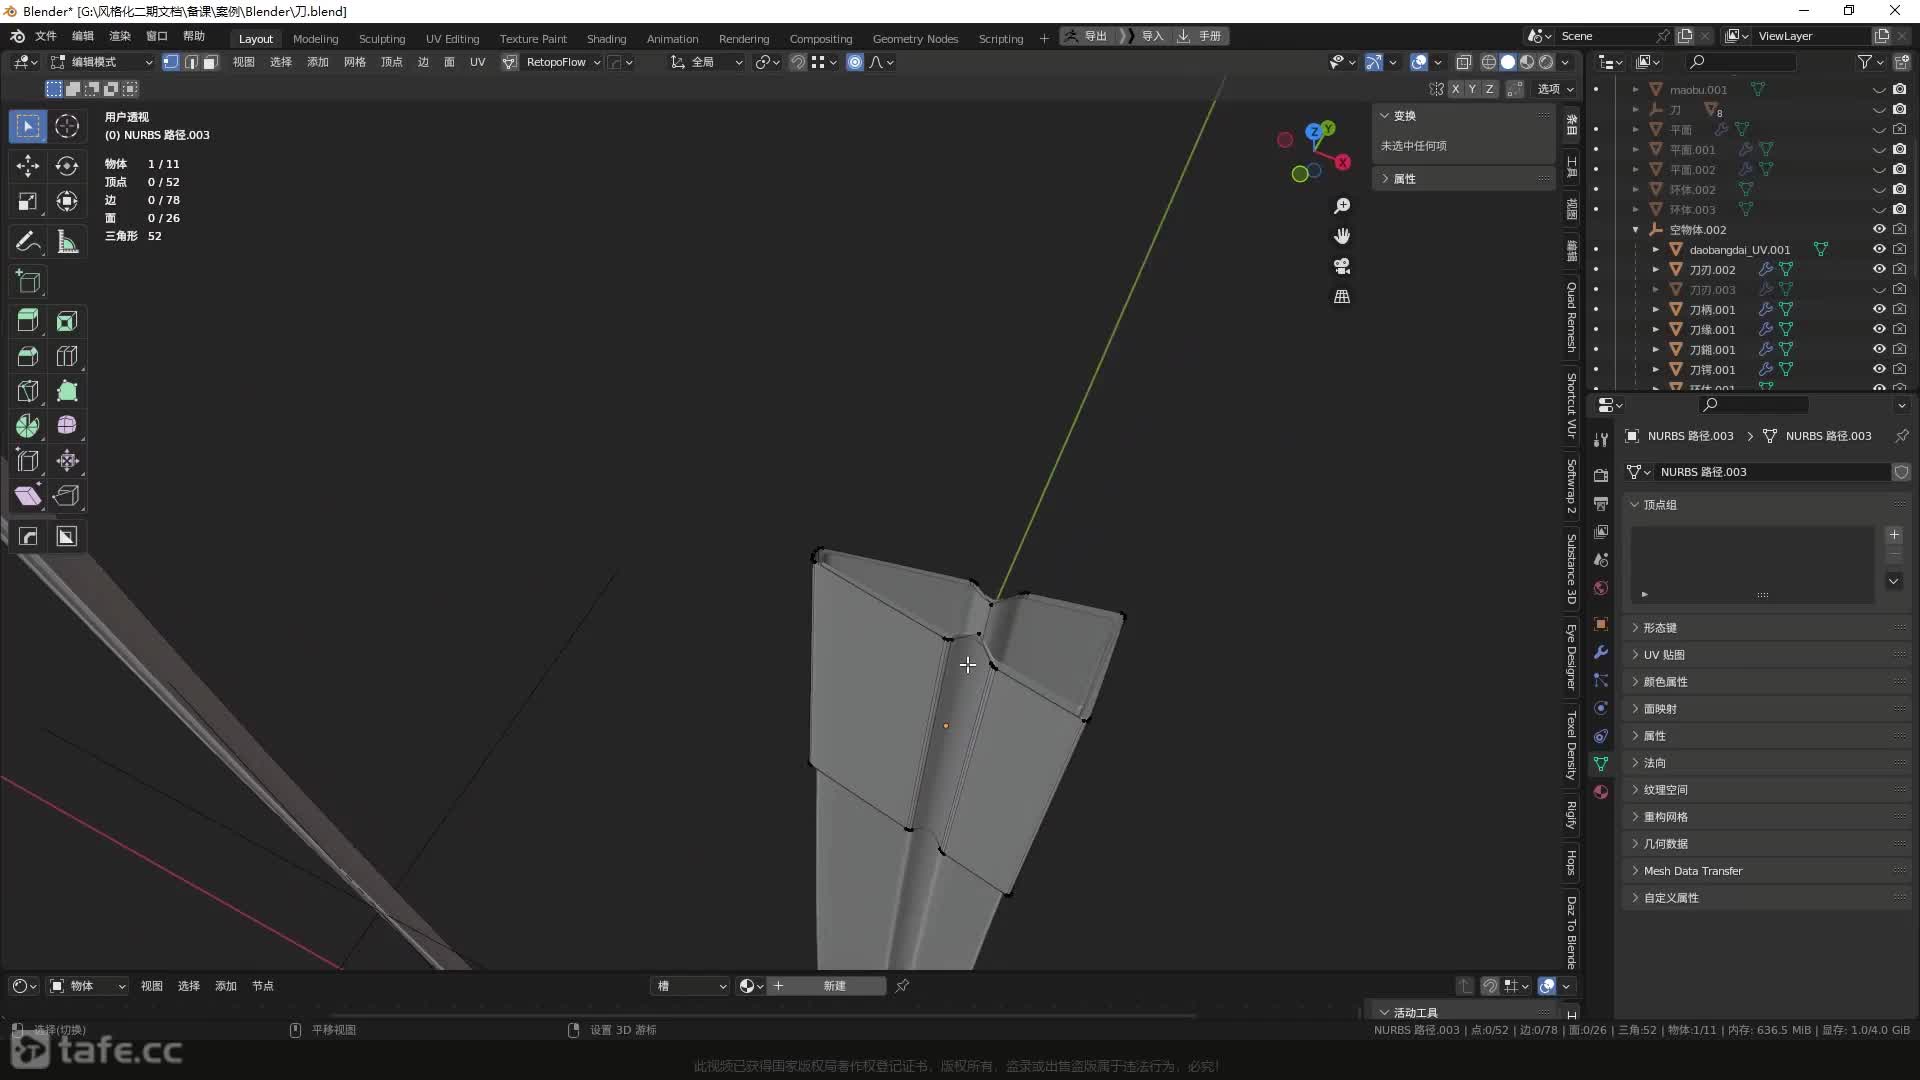This screenshot has width=1920, height=1080.
Task: Switch to Sculpting workspace tab
Action: tap(382, 39)
